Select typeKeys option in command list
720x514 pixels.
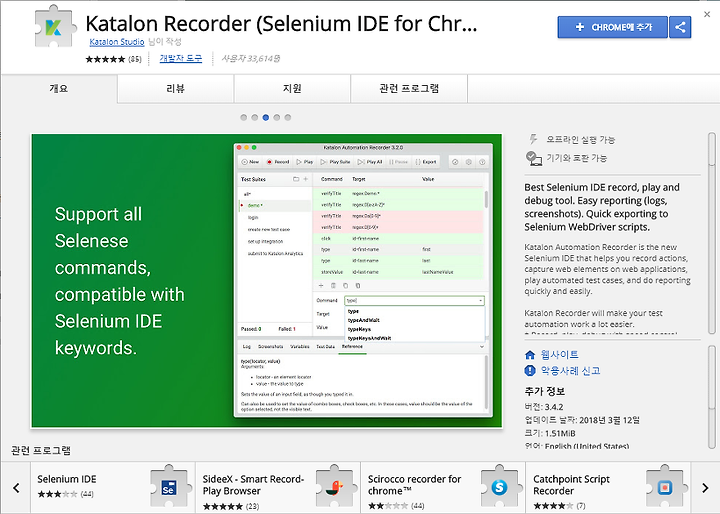coord(359,329)
